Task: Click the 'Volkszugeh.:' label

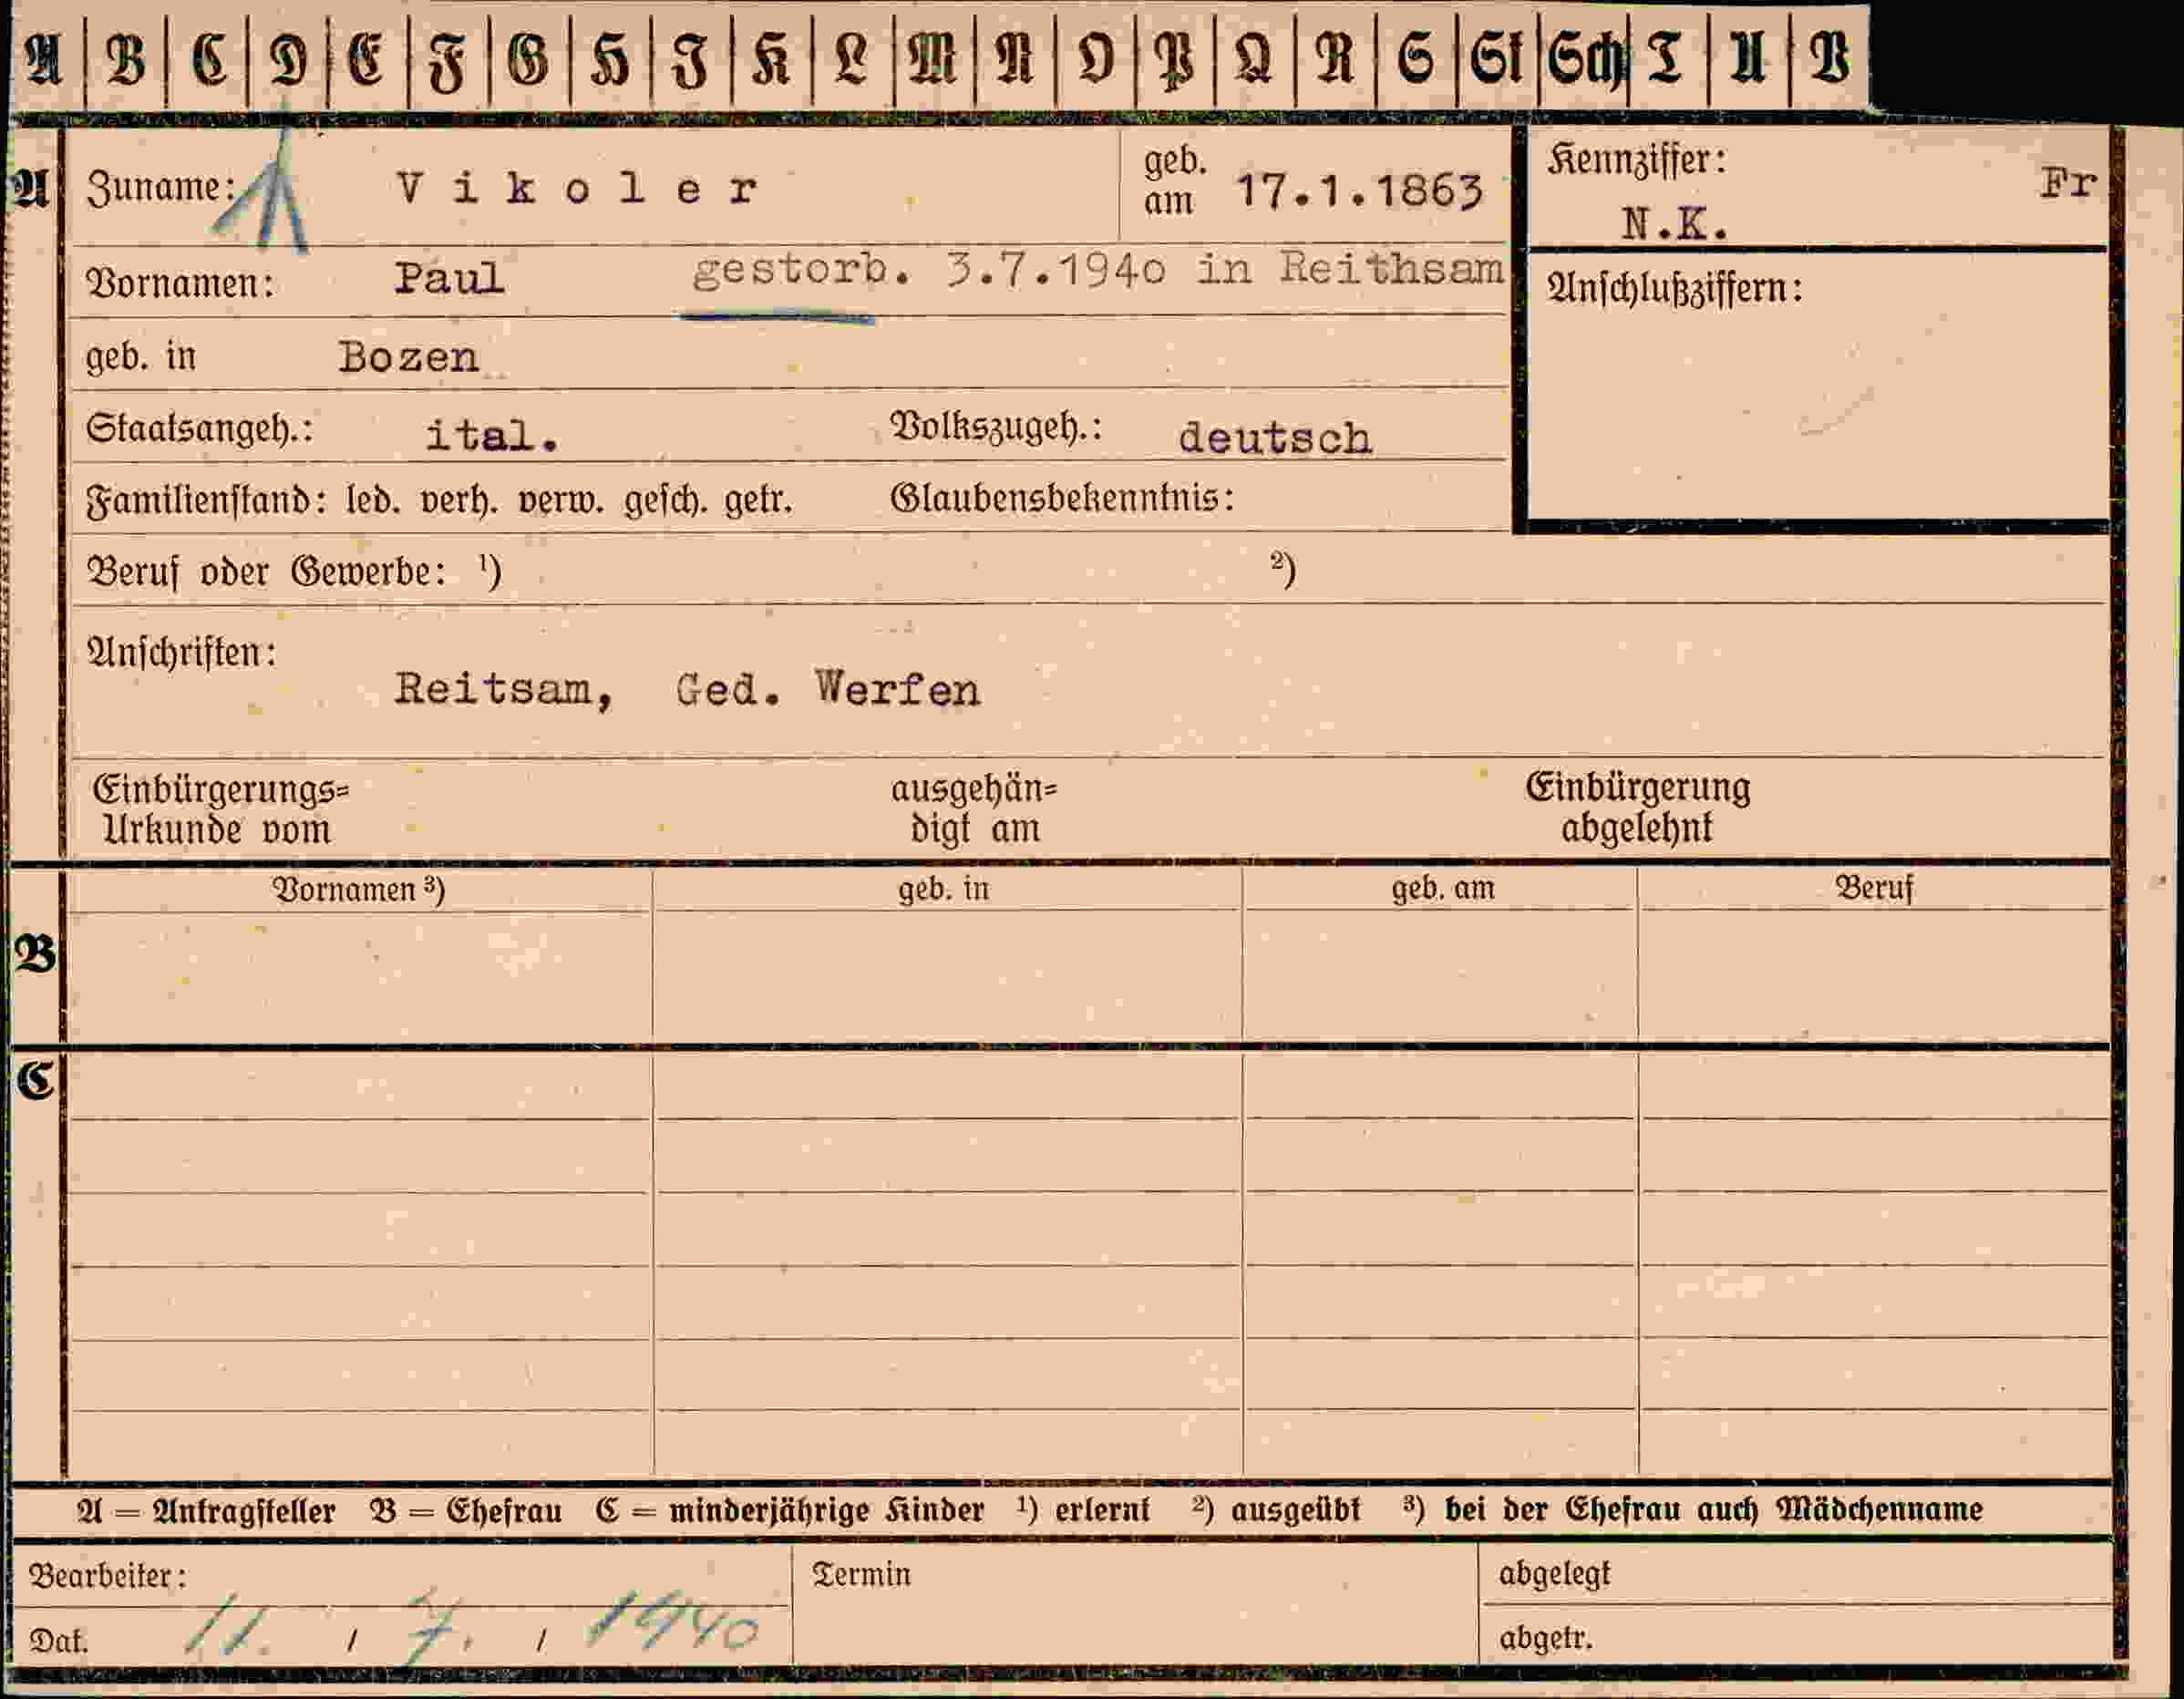Action: [x=996, y=427]
